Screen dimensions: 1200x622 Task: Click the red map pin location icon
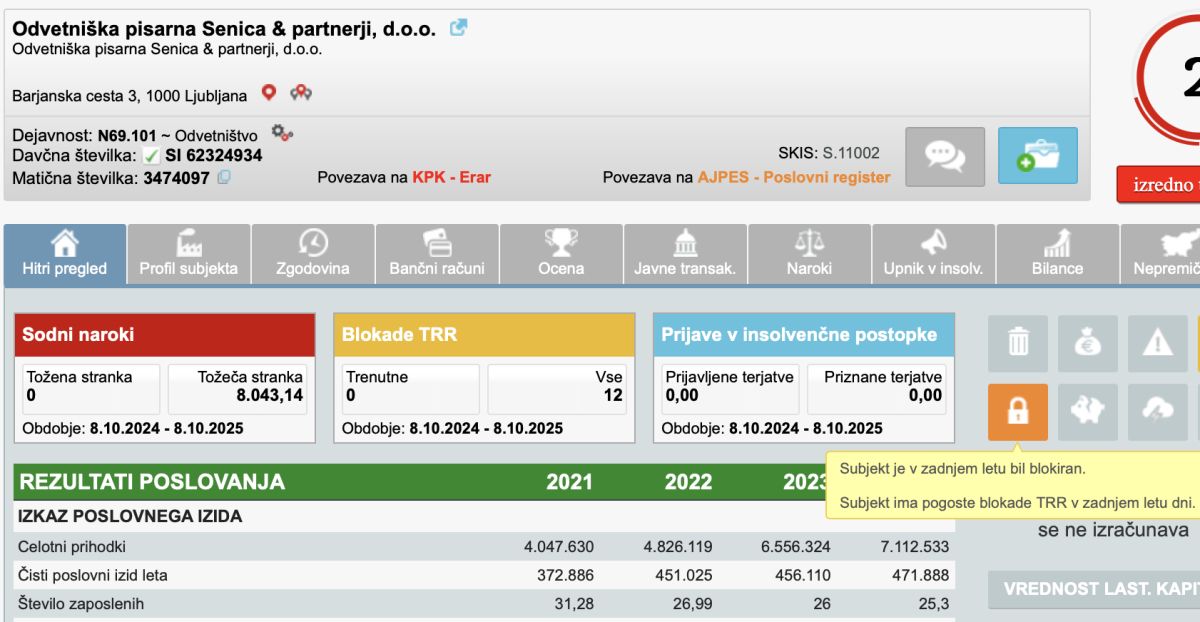(268, 93)
